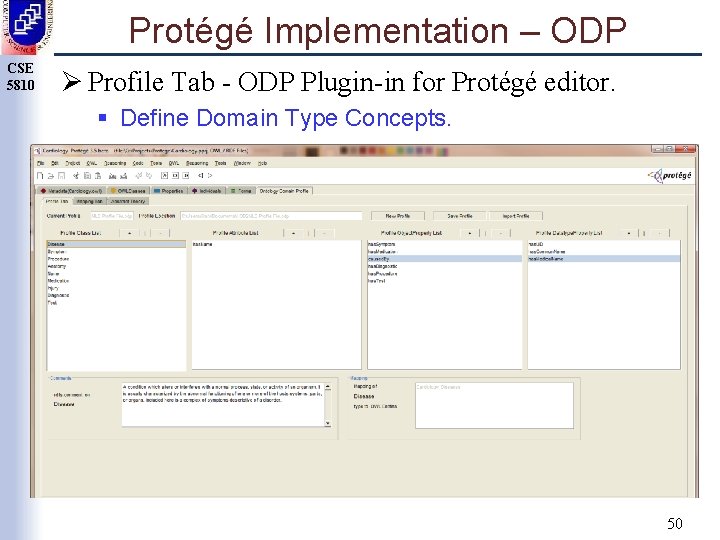720x540 pixels.
Task: Click add button beside Profile DatatypeProperty List
Action: [629, 233]
